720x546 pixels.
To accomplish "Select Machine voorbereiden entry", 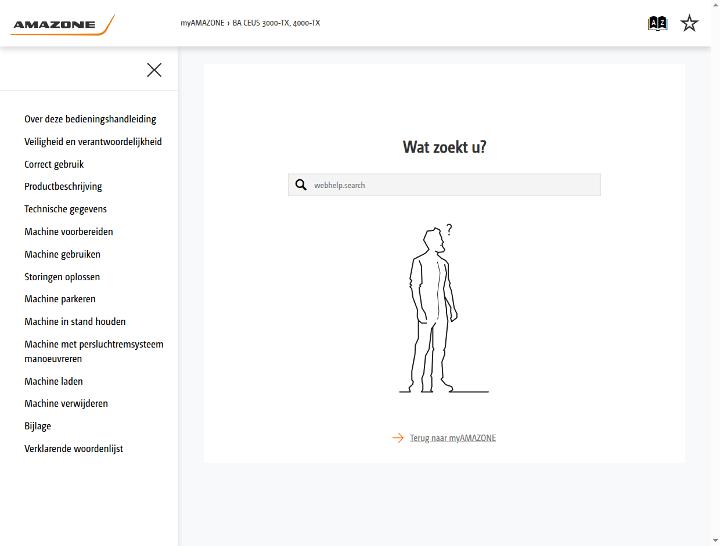I will pos(68,231).
